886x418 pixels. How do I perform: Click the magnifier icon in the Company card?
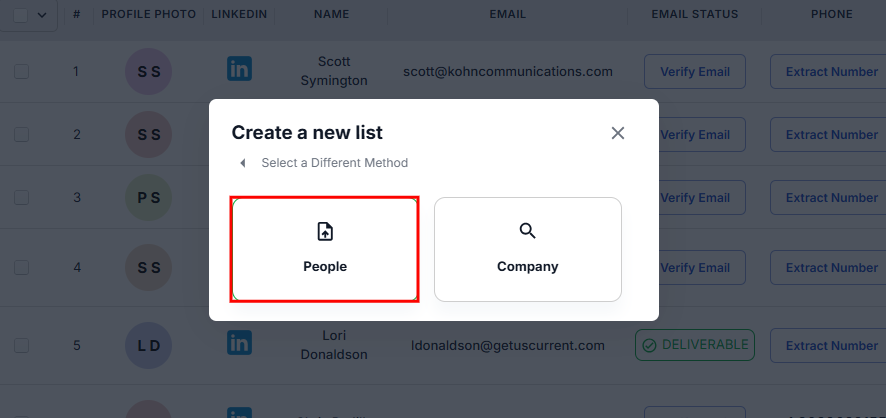pos(528,232)
